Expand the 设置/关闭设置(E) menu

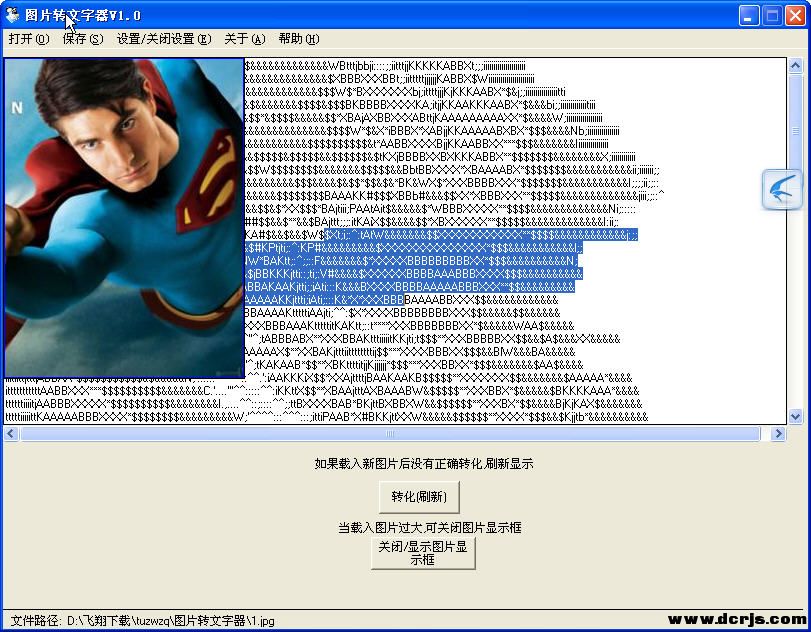point(163,39)
